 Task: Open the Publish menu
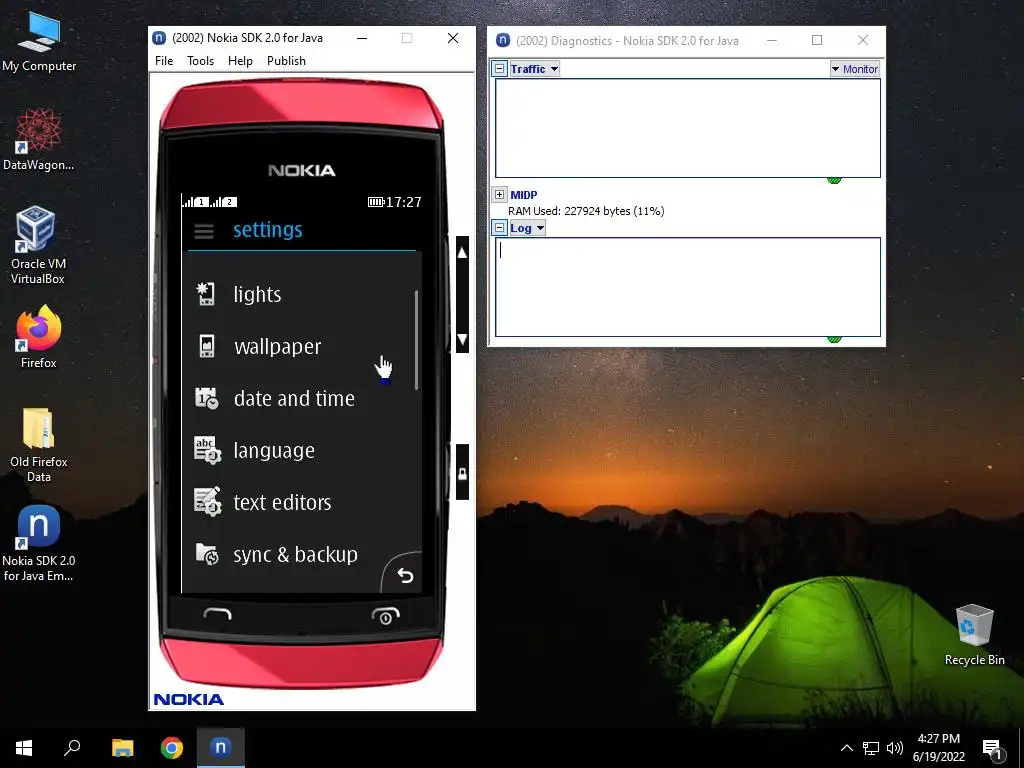coord(286,61)
